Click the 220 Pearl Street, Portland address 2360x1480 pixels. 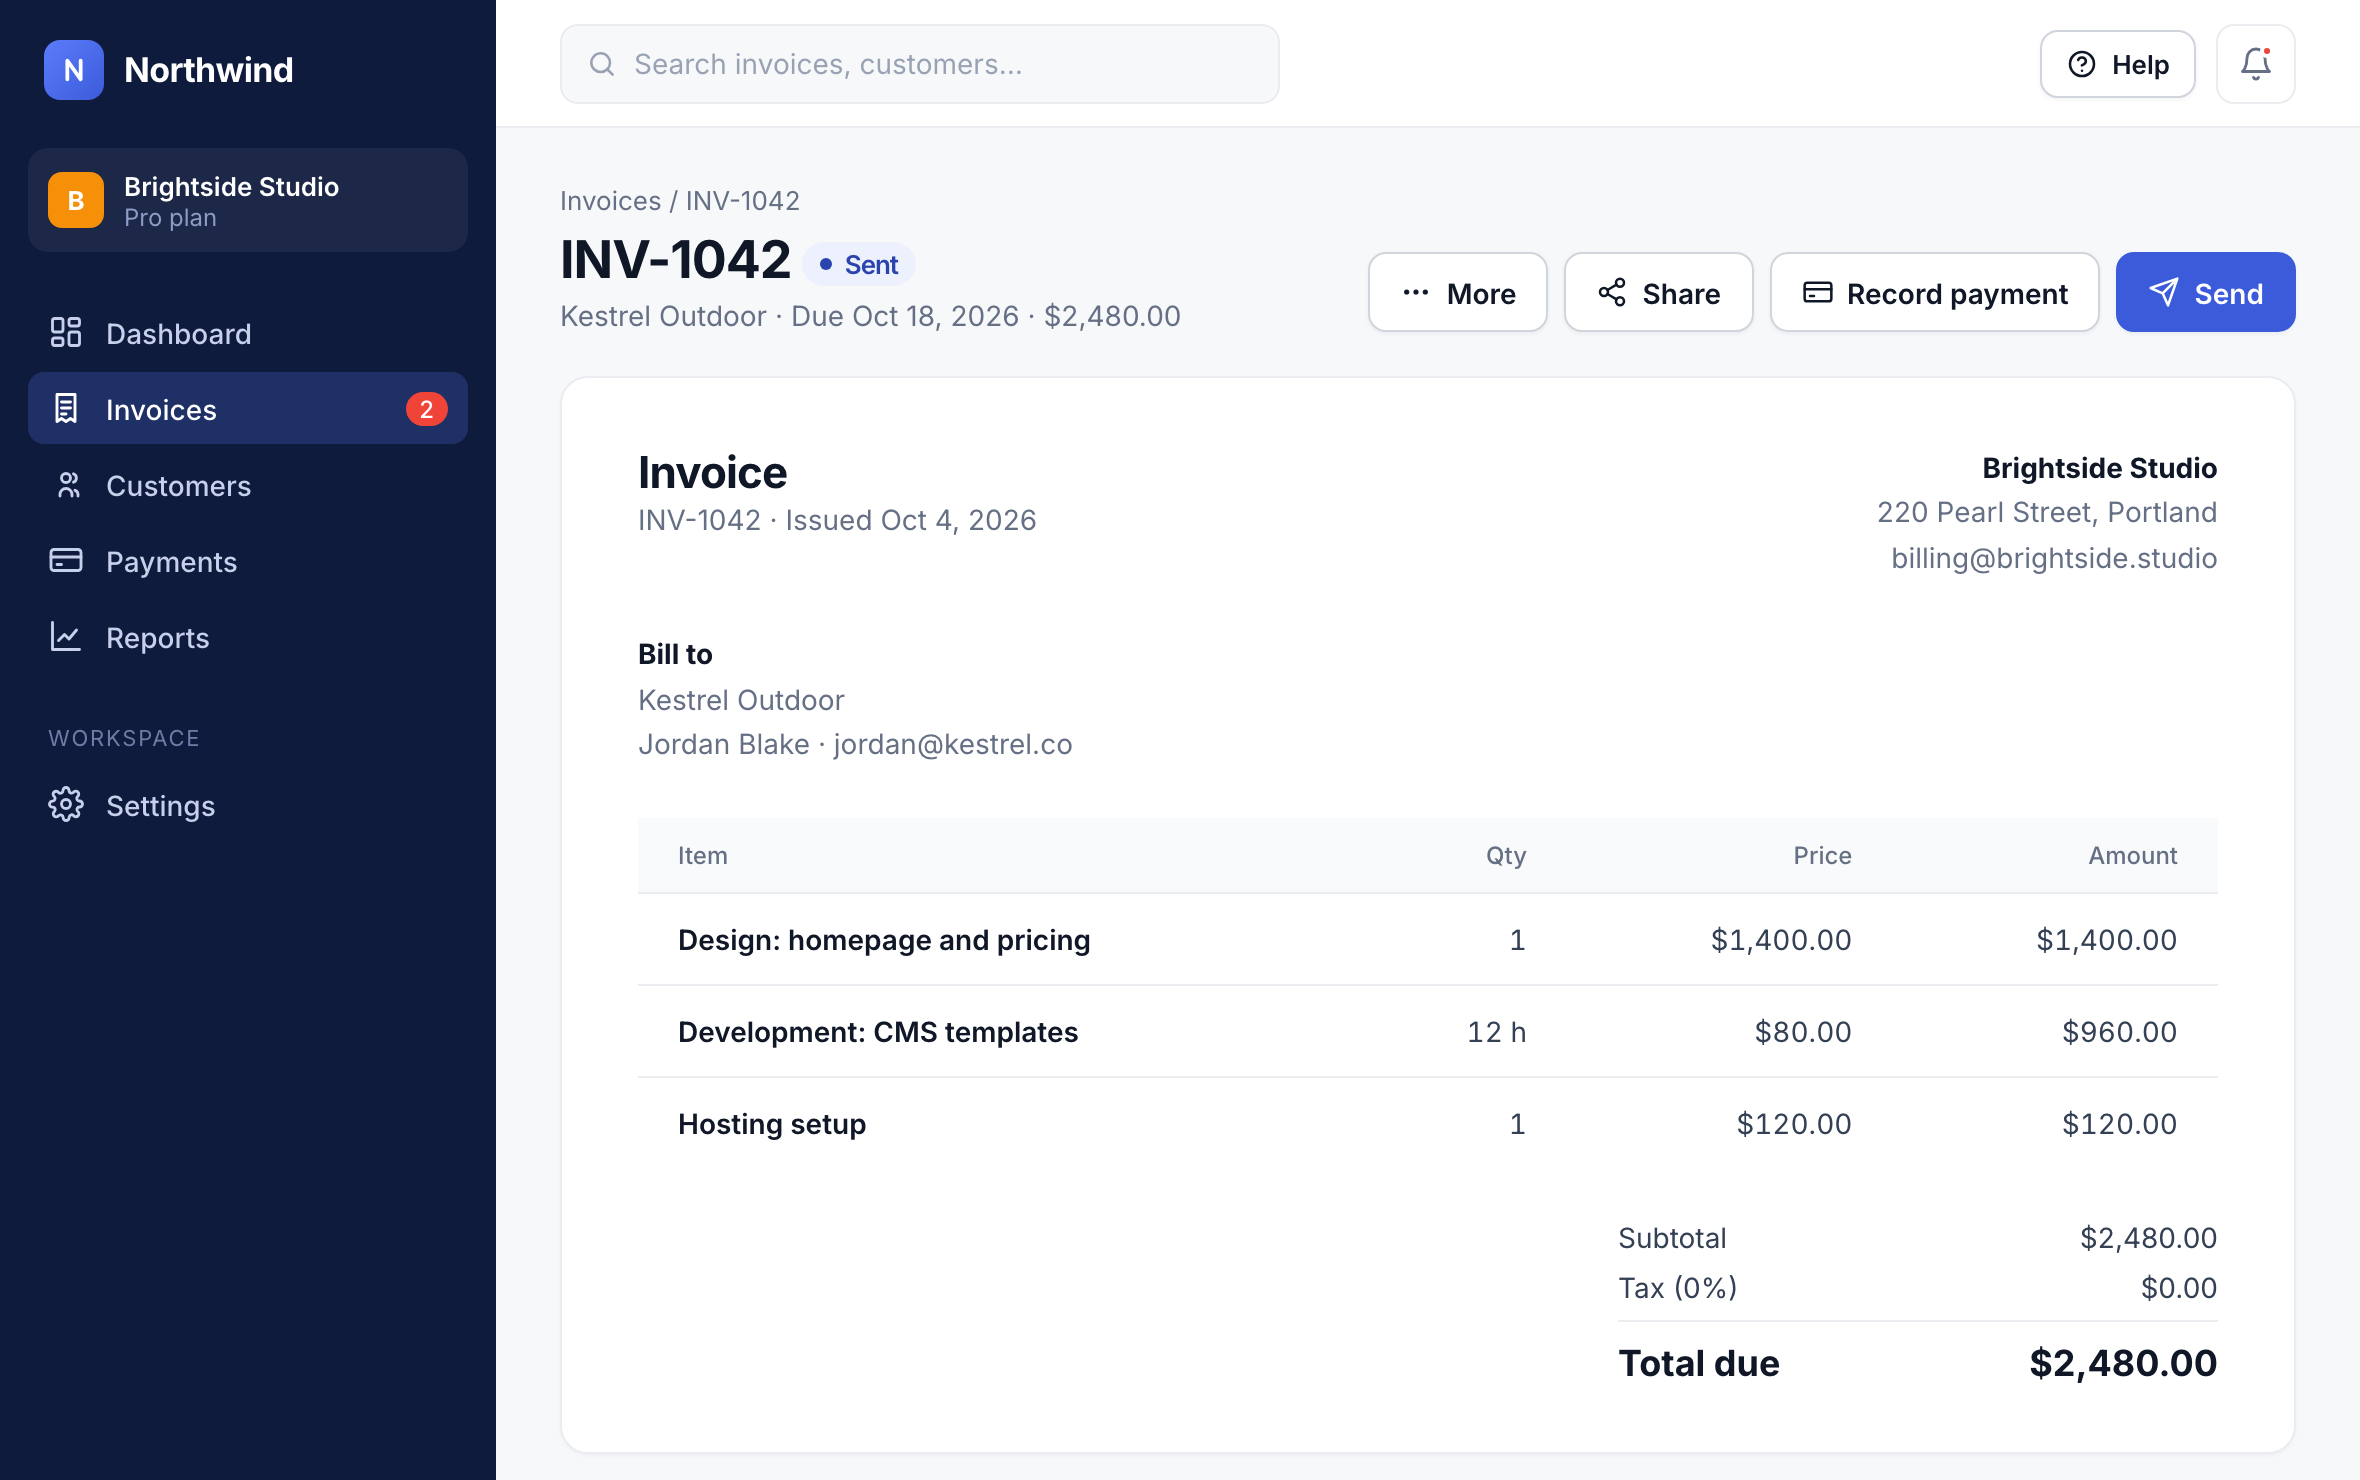coord(2047,512)
